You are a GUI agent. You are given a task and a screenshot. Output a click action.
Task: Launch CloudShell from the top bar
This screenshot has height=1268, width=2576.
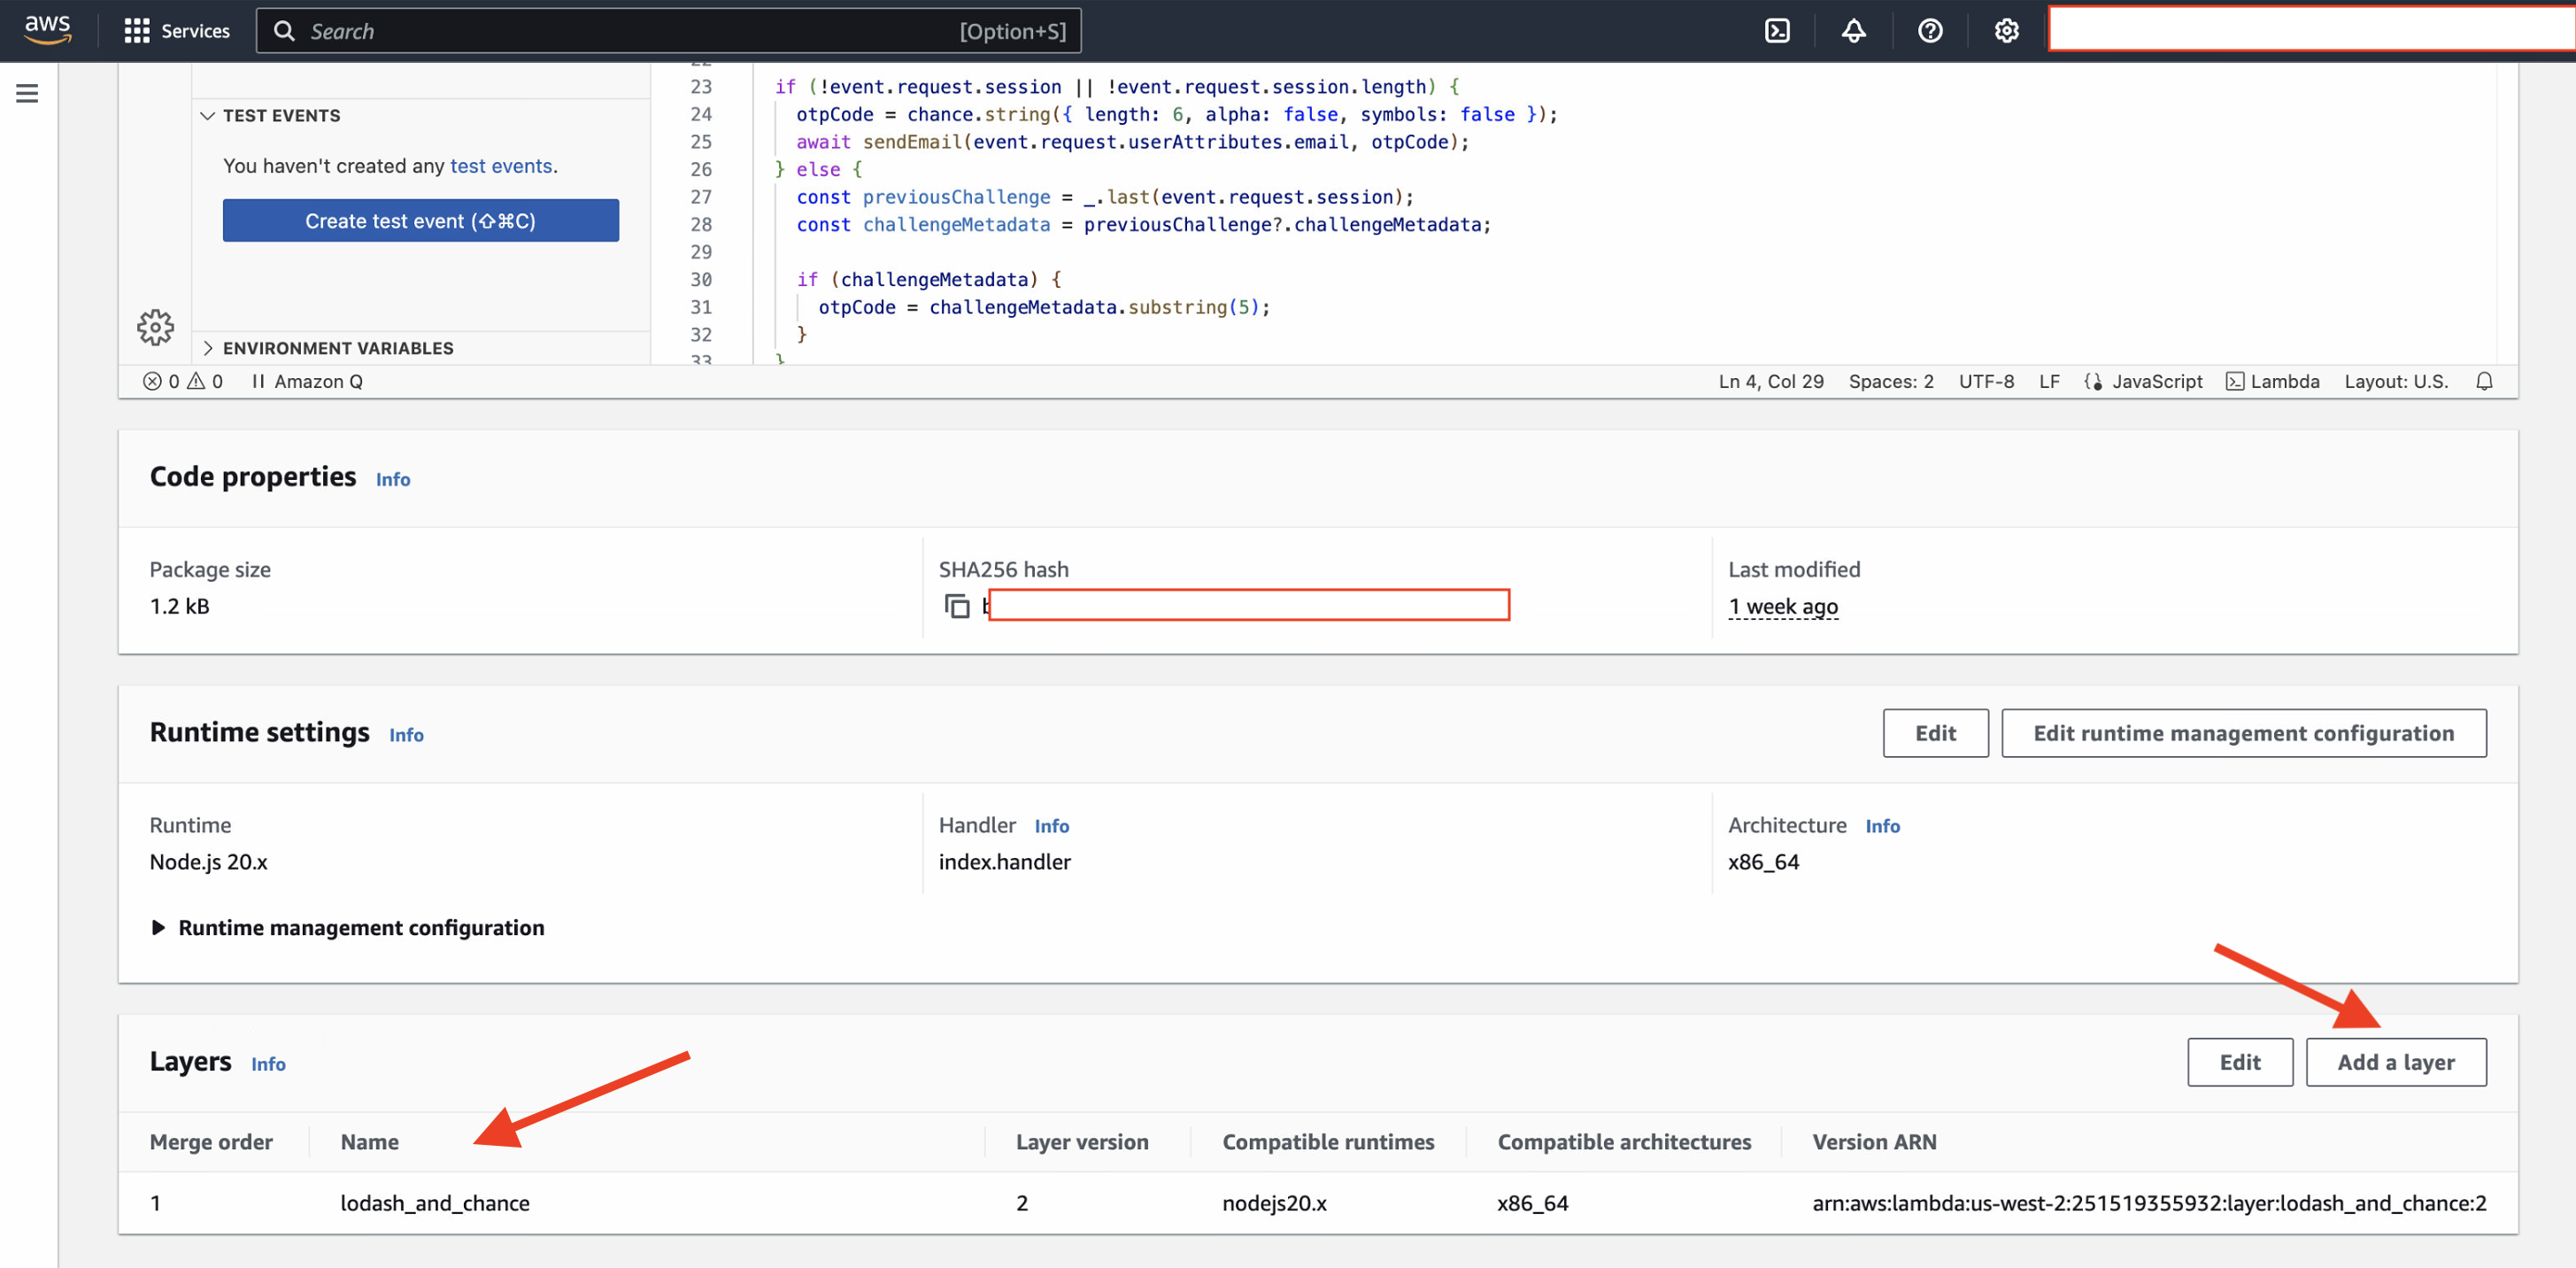1777,31
